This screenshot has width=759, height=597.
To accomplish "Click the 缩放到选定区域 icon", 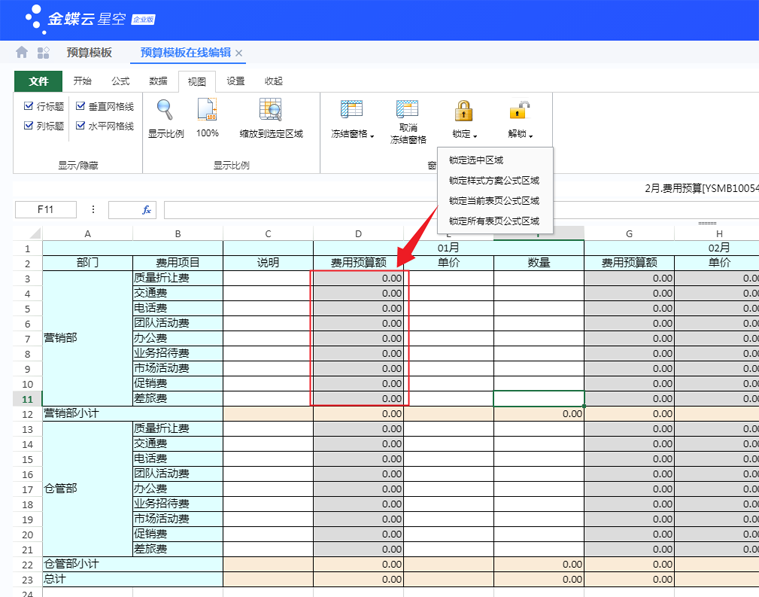I will point(270,110).
